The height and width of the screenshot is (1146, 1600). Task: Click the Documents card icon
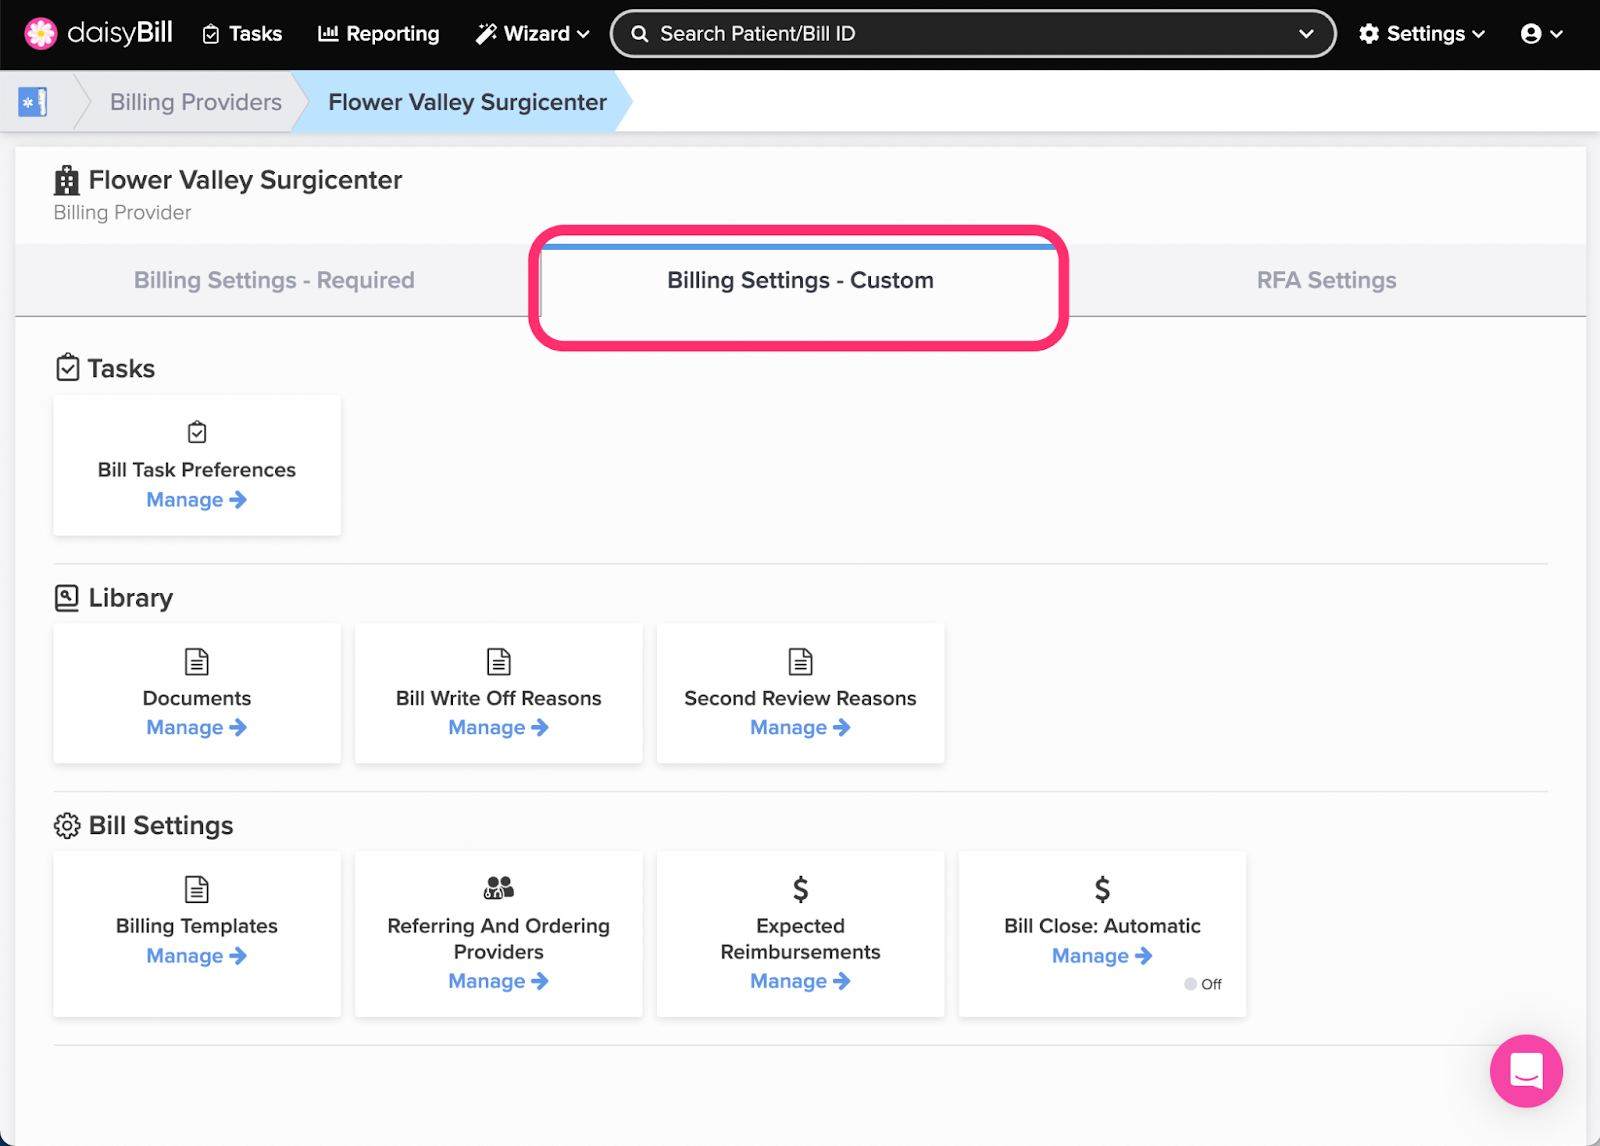(x=197, y=661)
